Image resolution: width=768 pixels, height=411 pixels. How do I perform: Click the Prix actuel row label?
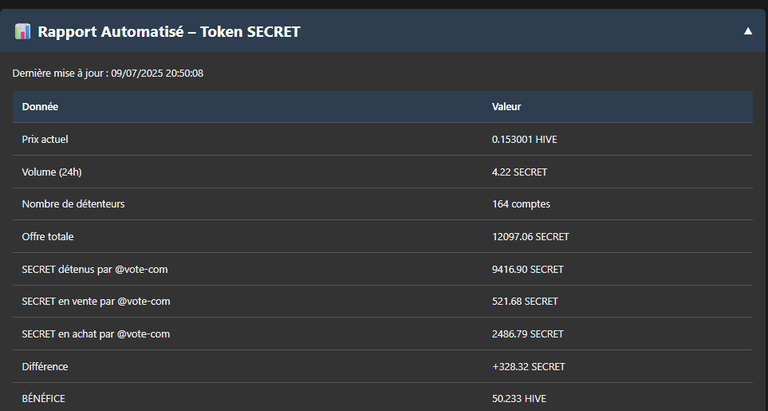point(45,139)
